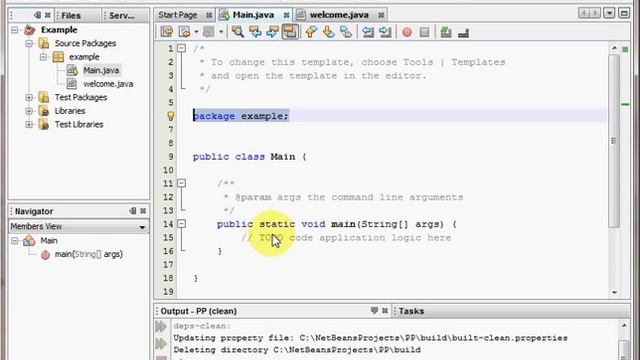Open the editor documents drop-down list

609,13
